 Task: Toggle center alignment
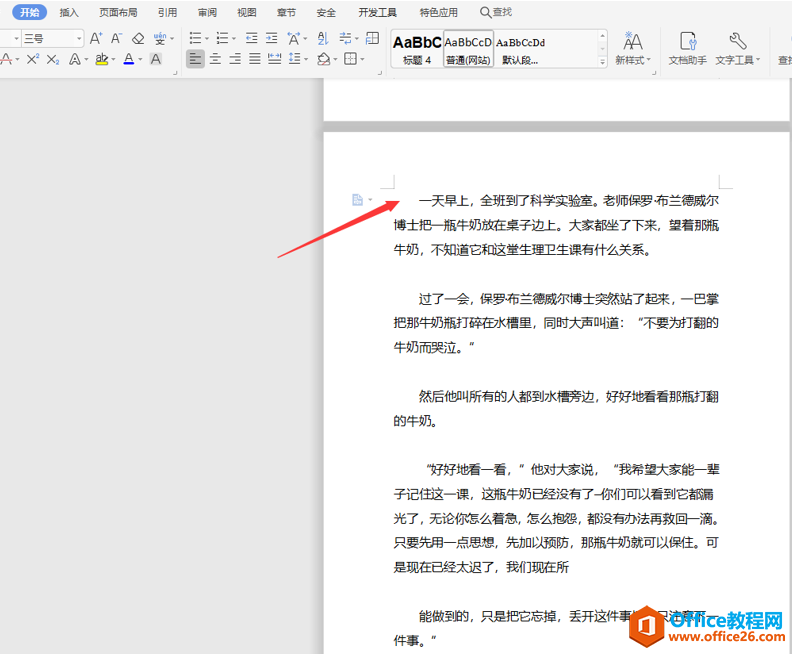coord(215,59)
